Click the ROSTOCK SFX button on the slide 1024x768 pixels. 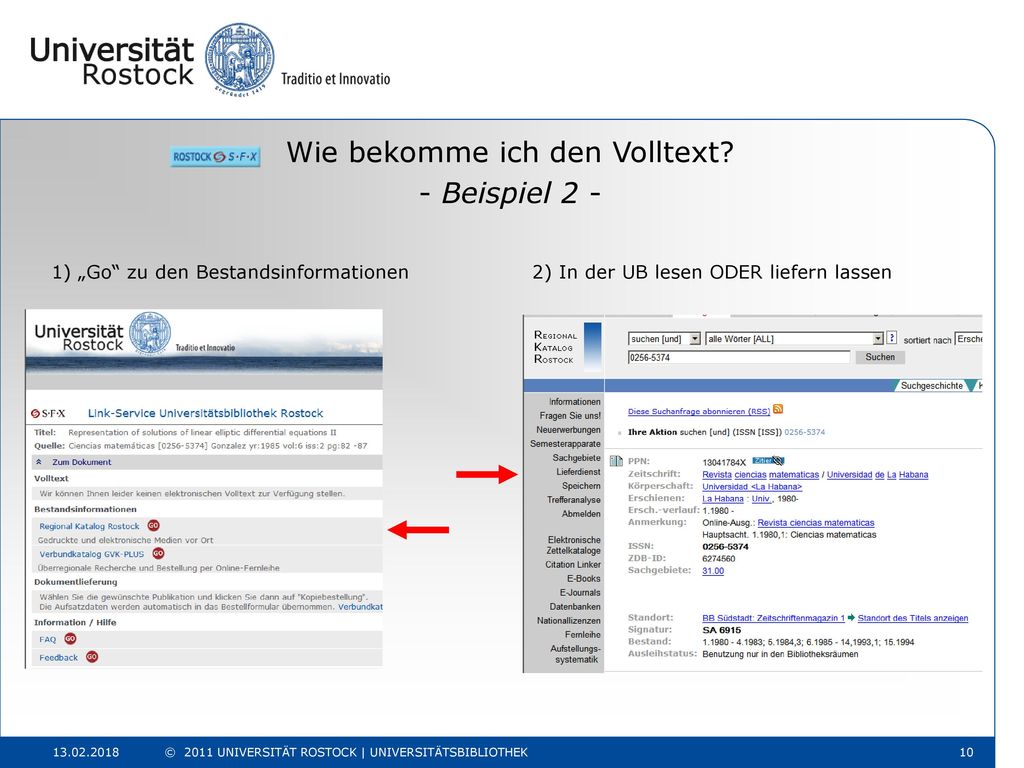tap(215, 157)
